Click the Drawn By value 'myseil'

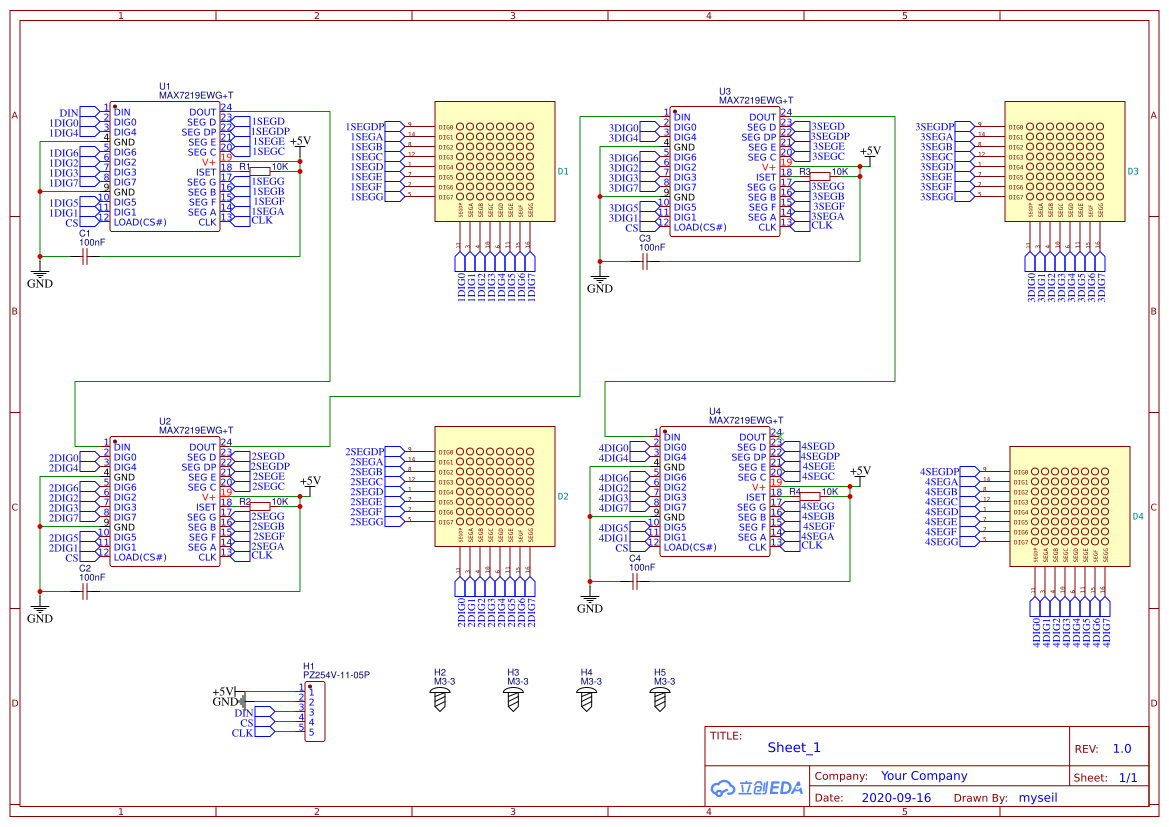(x=1038, y=797)
